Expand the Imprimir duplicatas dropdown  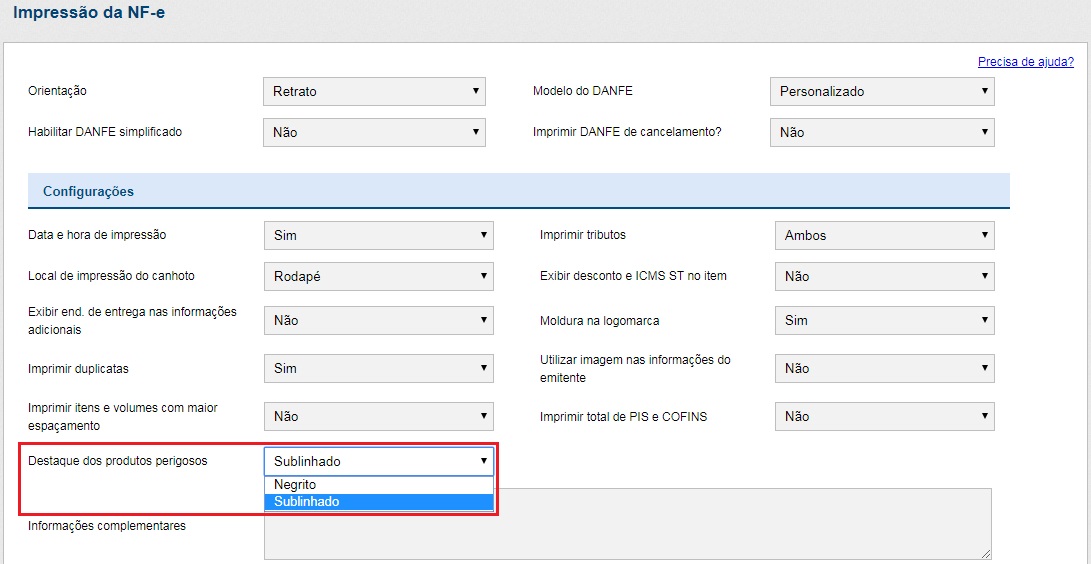point(378,368)
